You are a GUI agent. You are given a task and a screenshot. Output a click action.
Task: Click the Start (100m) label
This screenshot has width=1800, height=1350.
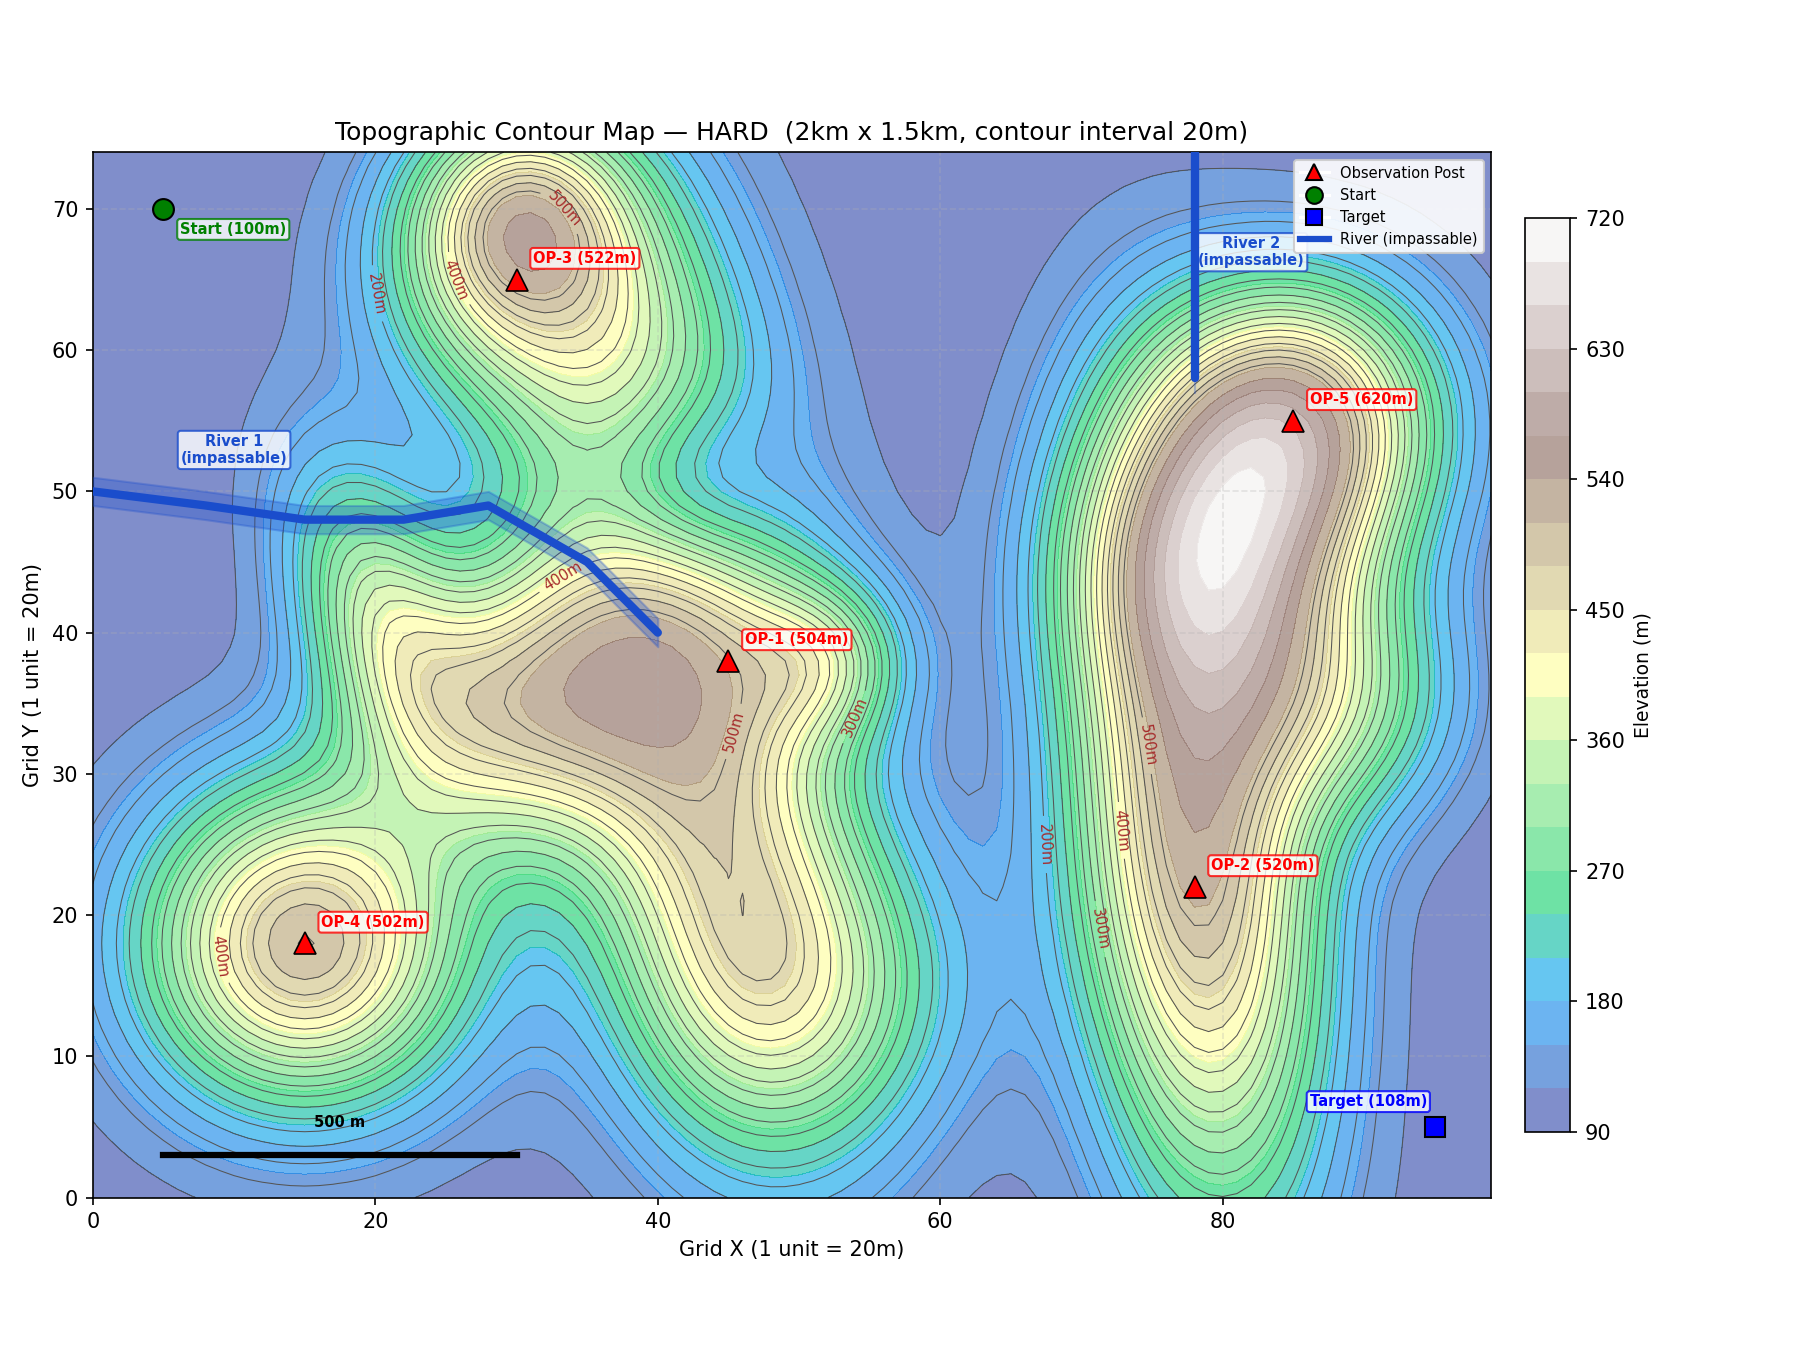click(x=233, y=229)
